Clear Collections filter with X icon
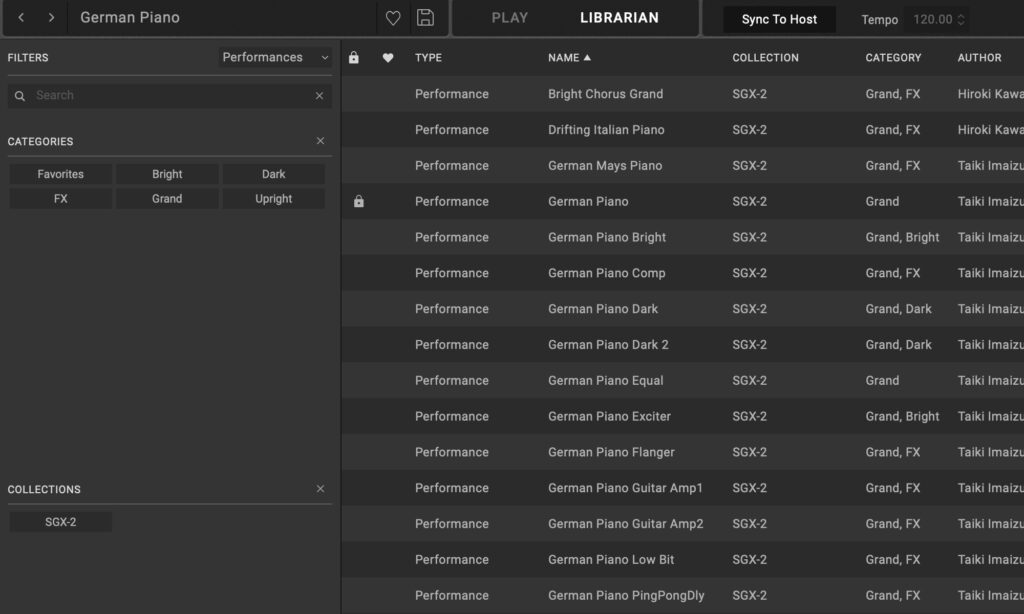Screen dimensions: 1024x614 click(x=320, y=489)
